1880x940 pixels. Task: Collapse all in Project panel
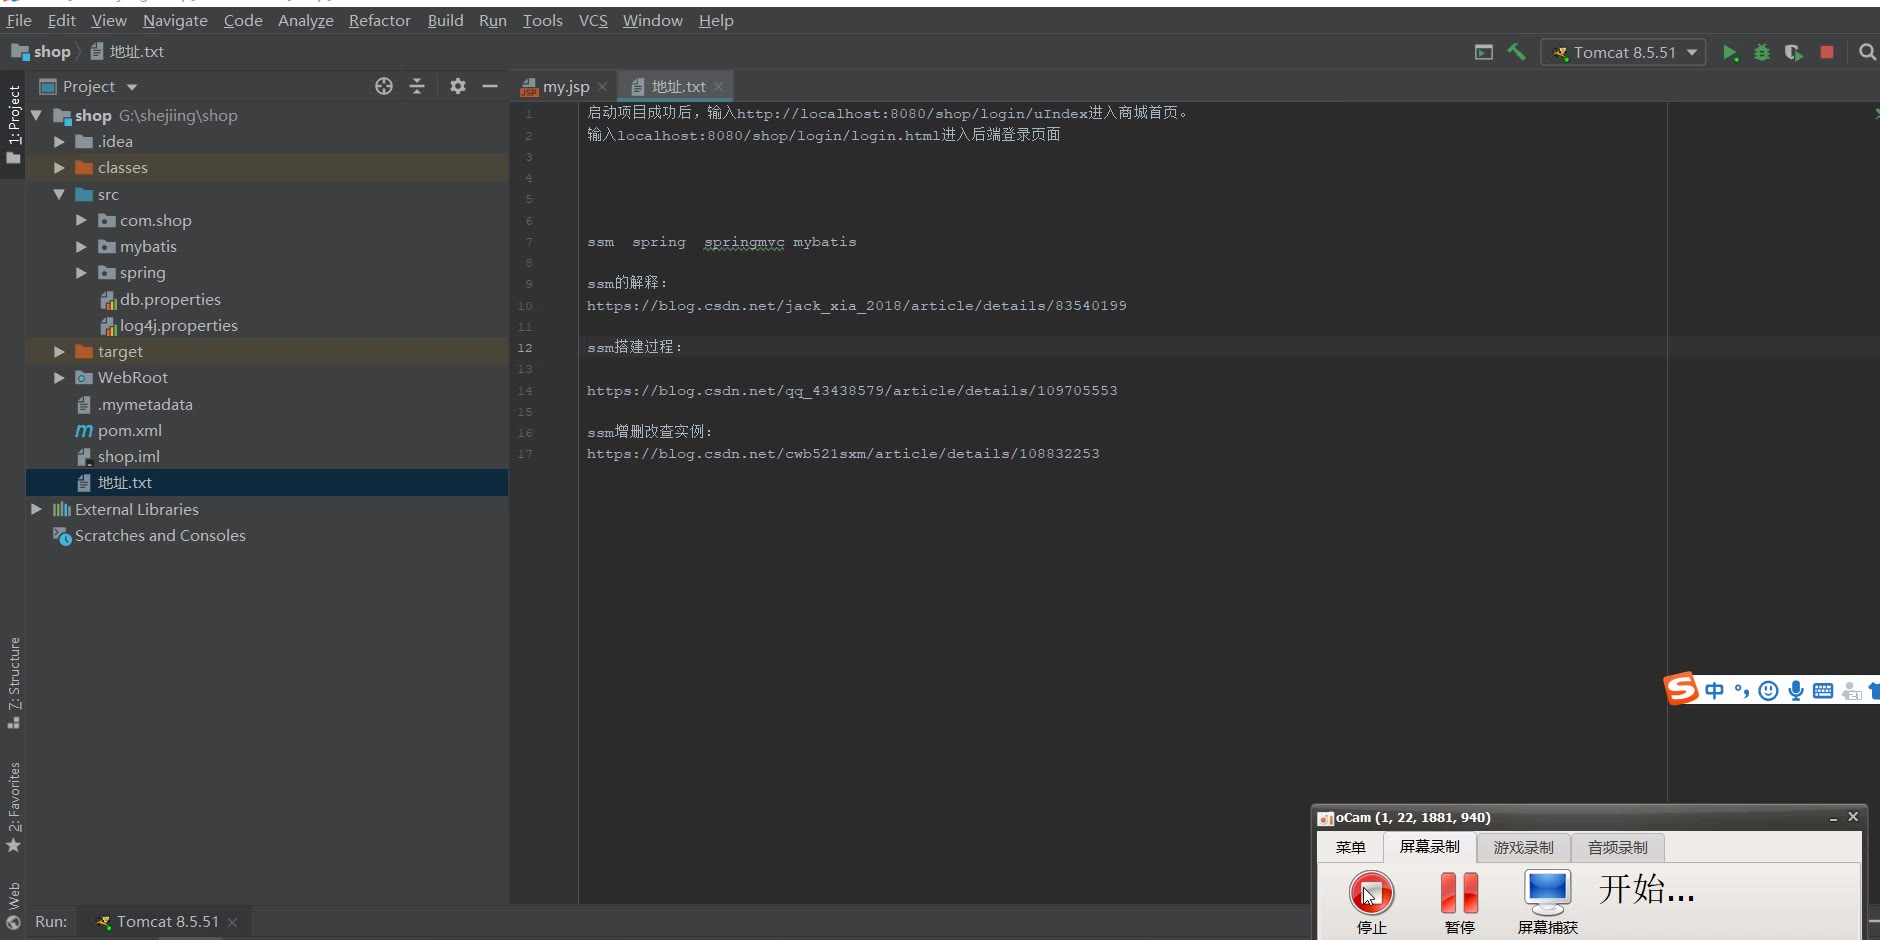coord(417,86)
